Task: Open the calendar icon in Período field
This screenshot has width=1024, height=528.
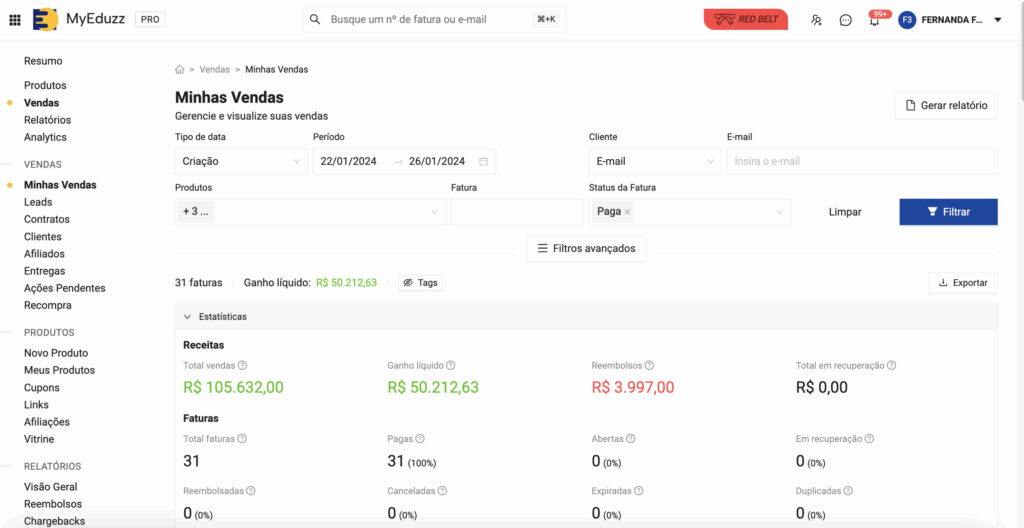Action: 483,161
